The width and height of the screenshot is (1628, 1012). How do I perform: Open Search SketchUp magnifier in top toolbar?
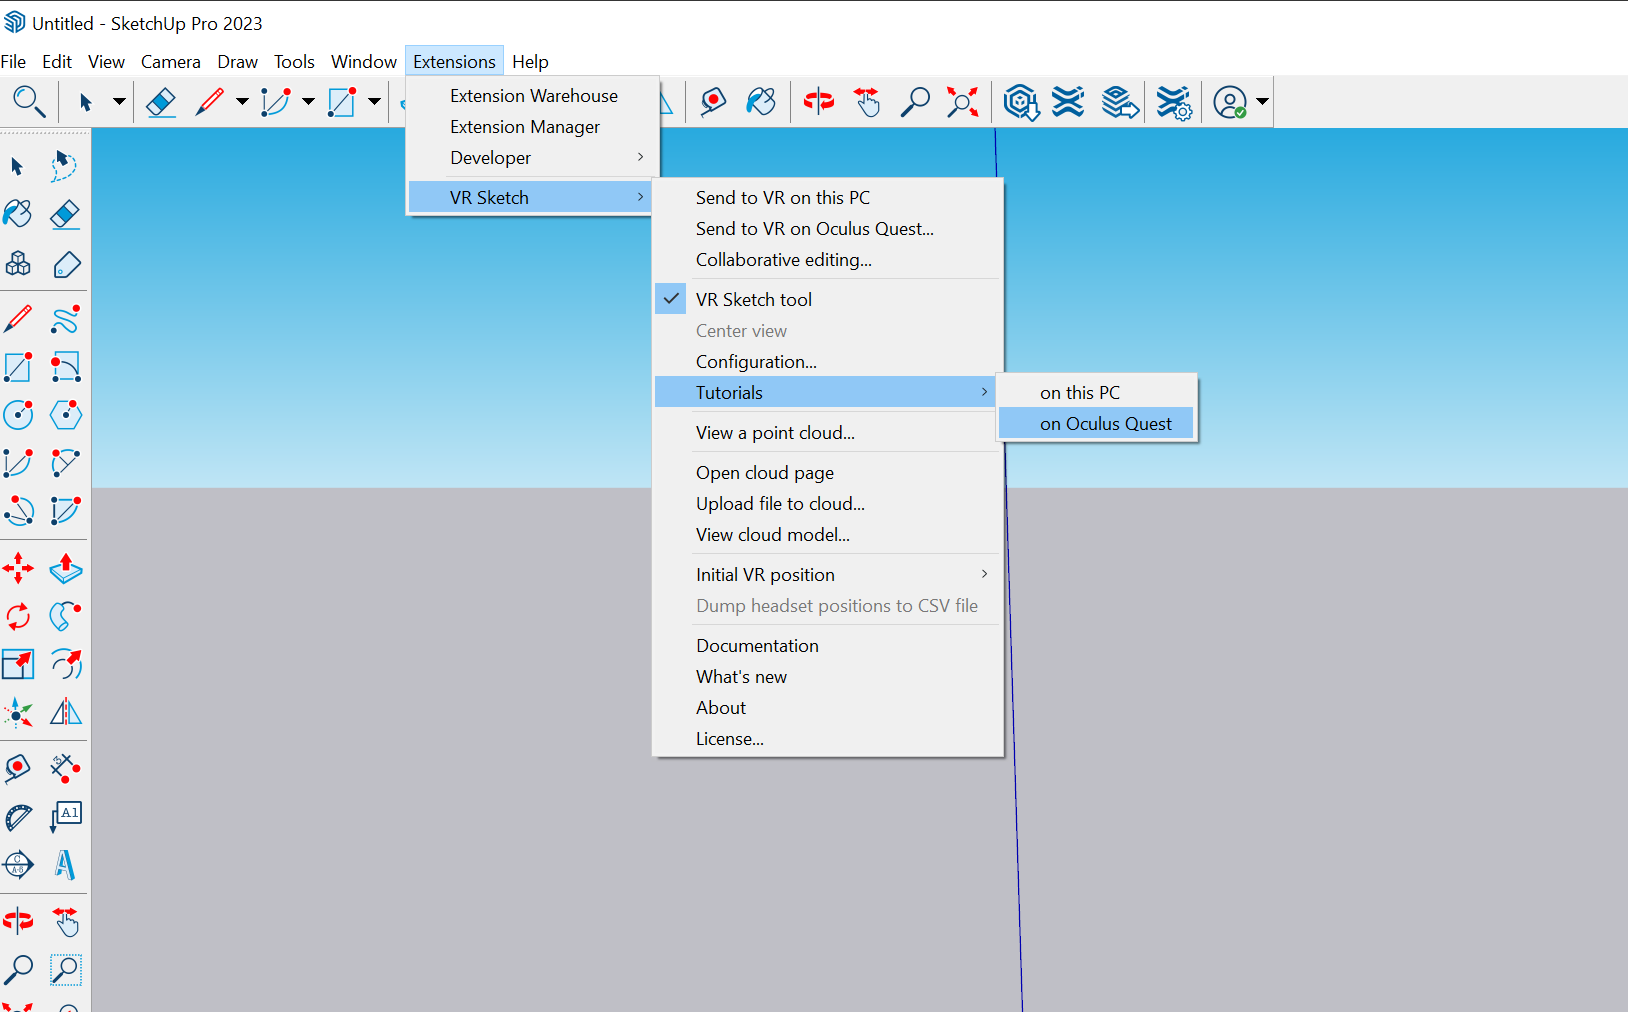coord(28,101)
